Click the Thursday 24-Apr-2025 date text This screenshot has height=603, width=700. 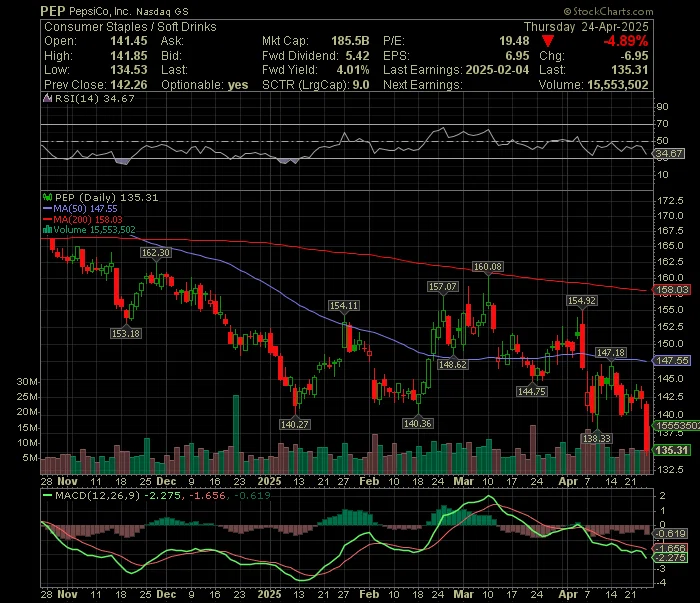pyautogui.click(x=586, y=27)
